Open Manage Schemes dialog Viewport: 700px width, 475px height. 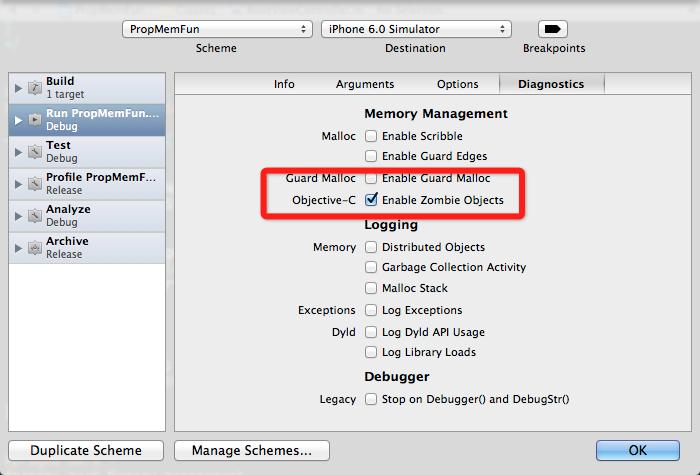[251, 450]
